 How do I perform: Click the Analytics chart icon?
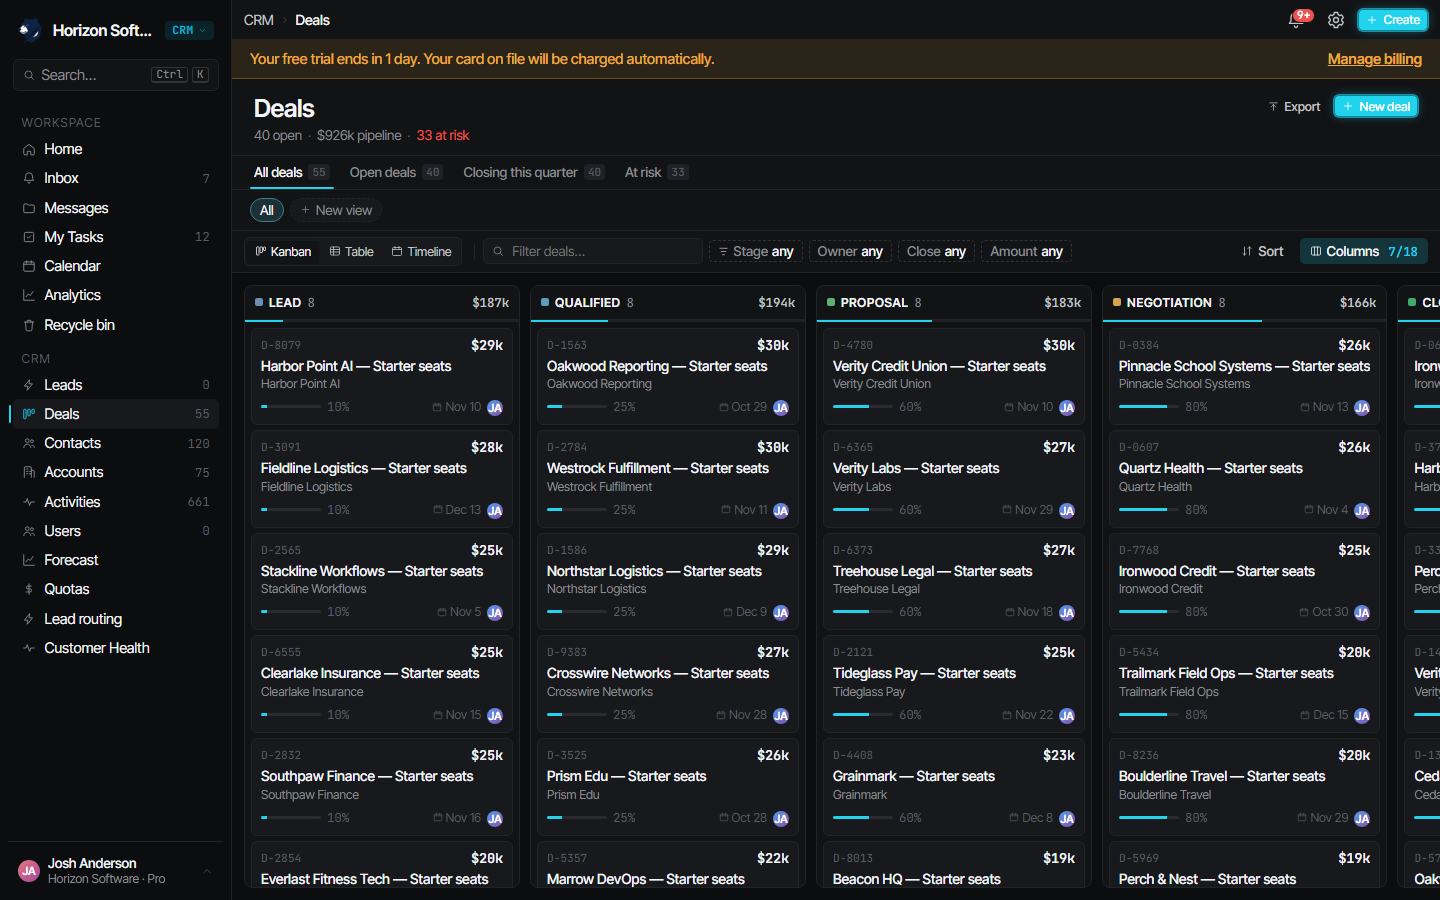tap(29, 295)
